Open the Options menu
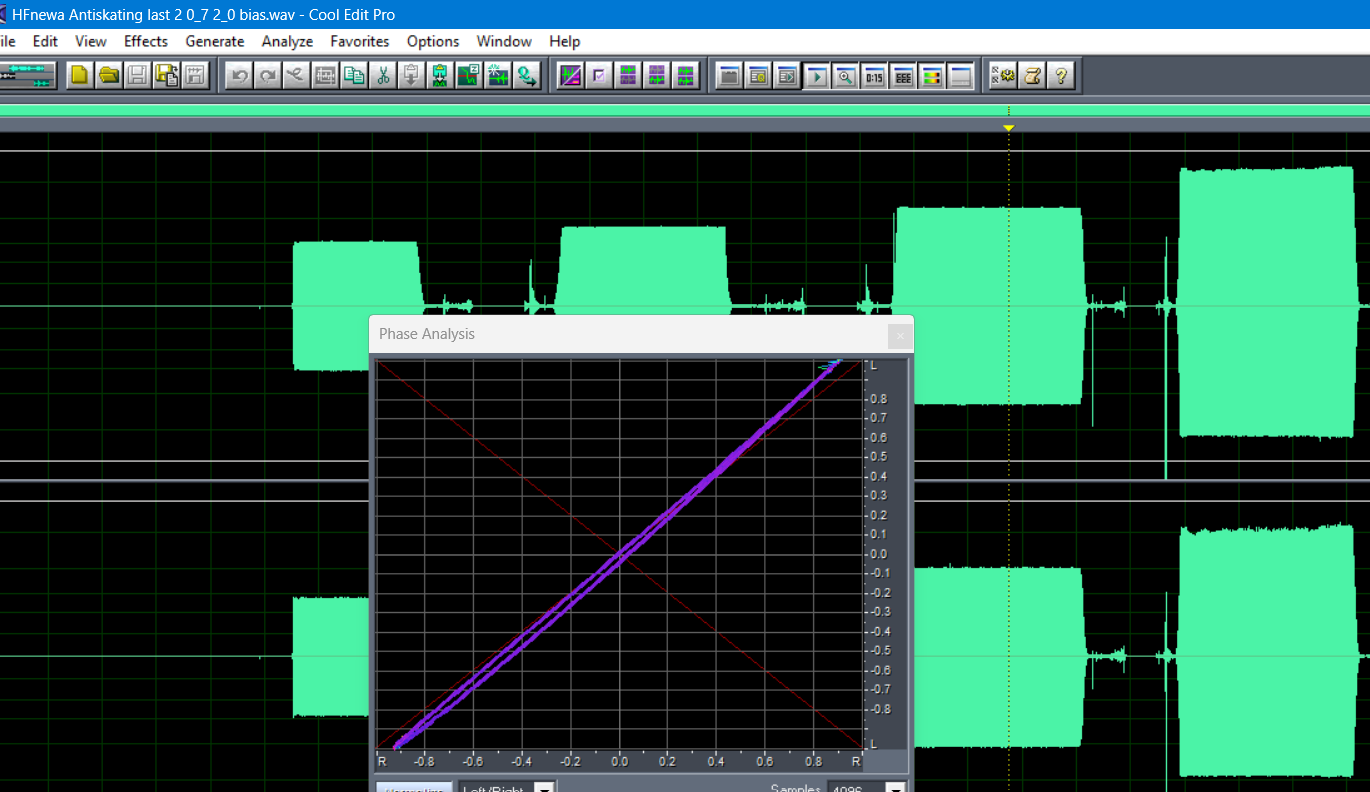The width and height of the screenshot is (1370, 792). click(x=433, y=41)
